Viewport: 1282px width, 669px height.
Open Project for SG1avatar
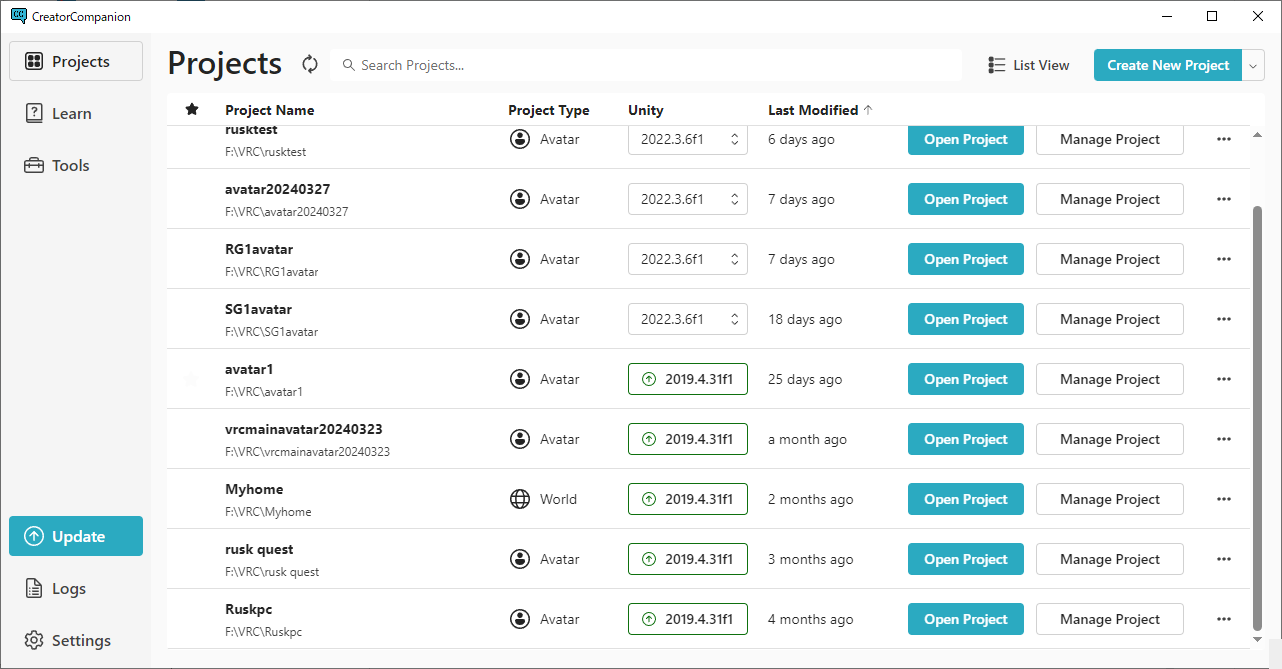pos(966,319)
